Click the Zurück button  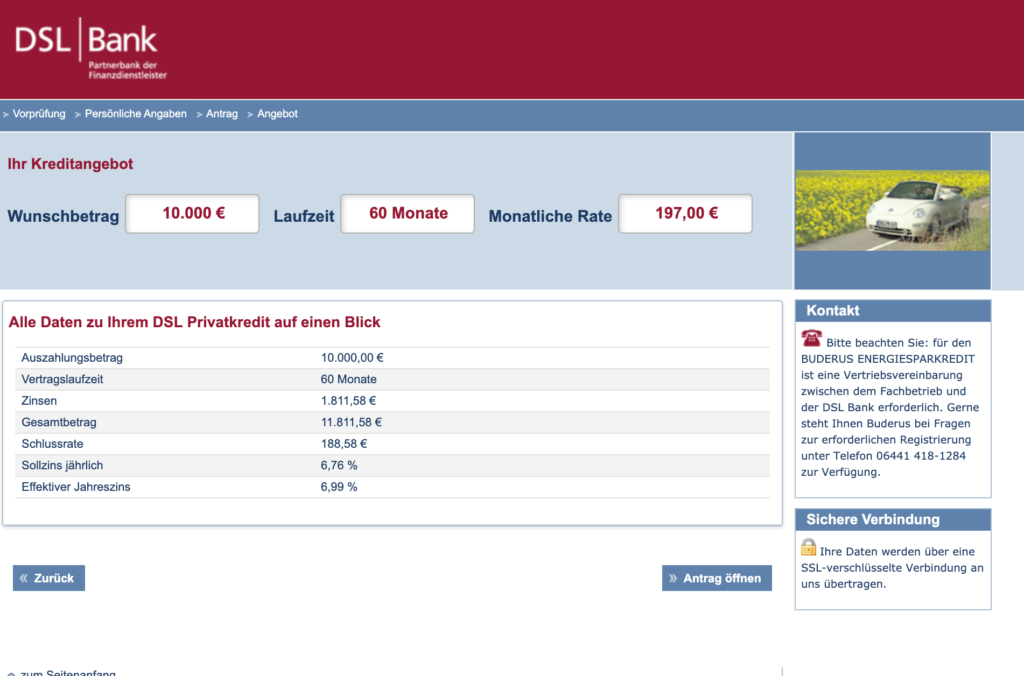click(49, 578)
